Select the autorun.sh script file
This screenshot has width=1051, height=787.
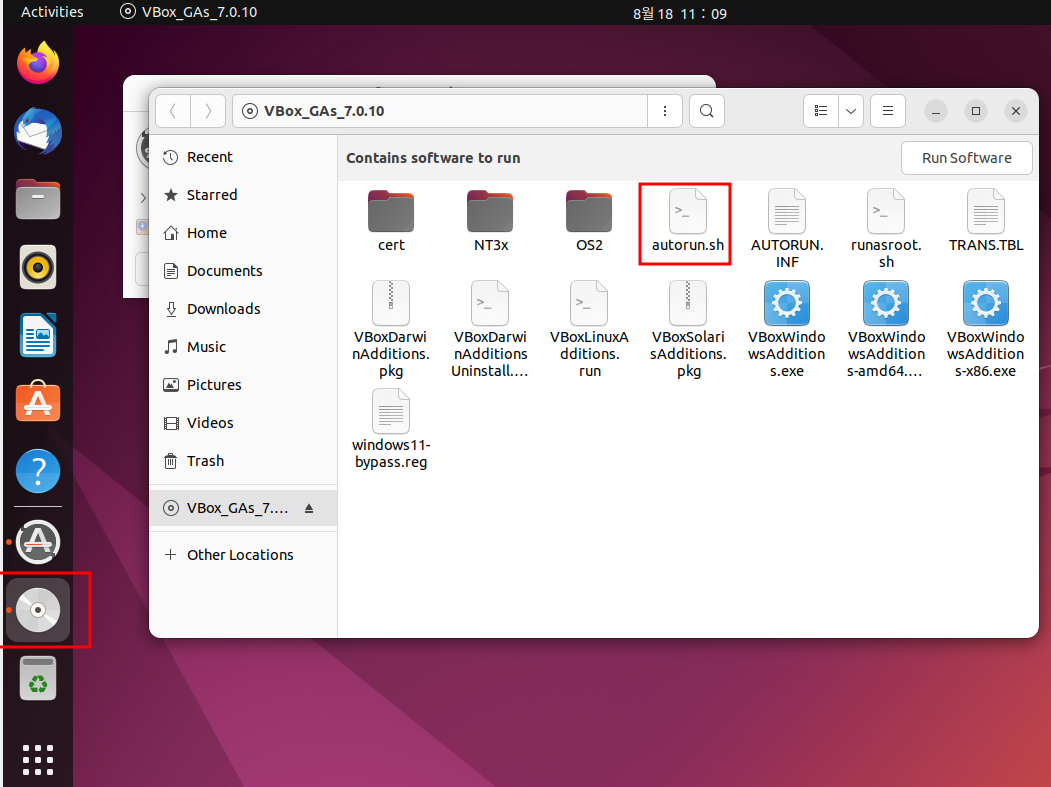[x=688, y=221]
